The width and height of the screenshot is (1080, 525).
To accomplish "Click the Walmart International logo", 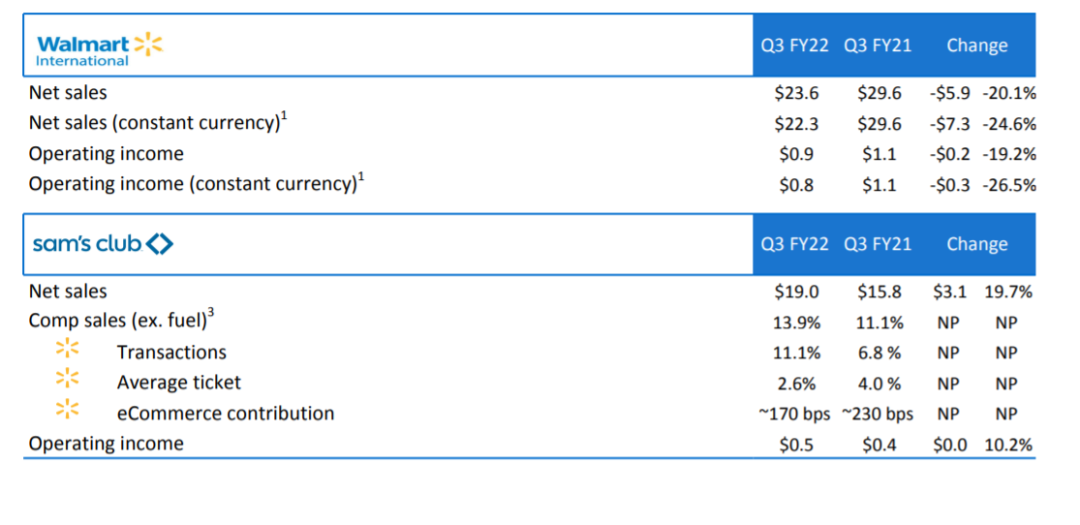I will coord(100,50).
